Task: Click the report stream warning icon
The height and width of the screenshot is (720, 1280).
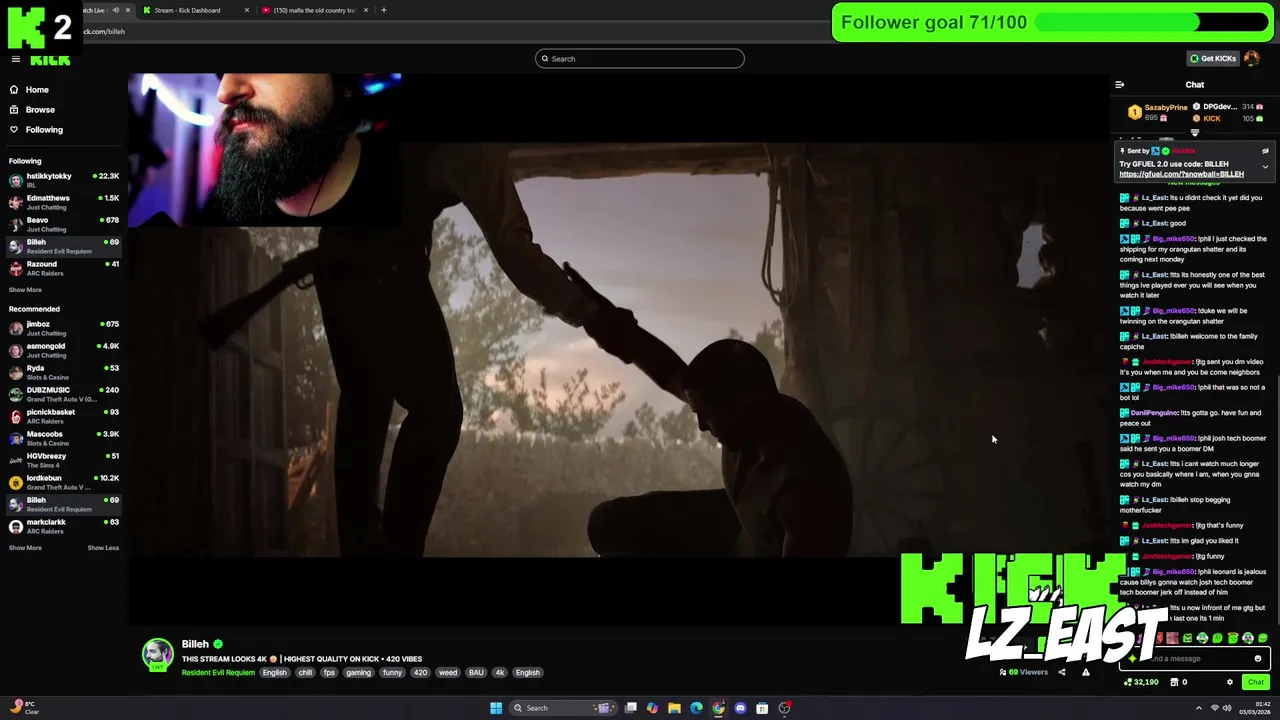Action: (x=1086, y=672)
